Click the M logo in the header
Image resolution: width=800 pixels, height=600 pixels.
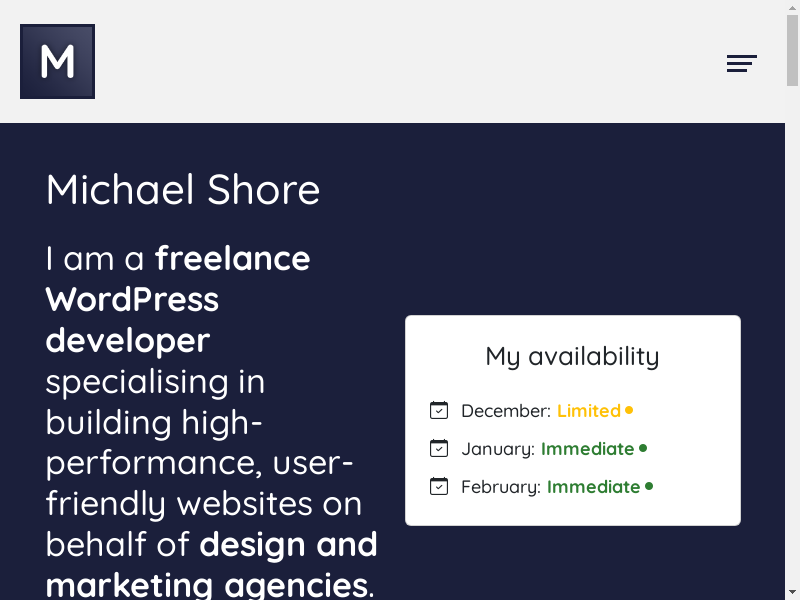[57, 62]
